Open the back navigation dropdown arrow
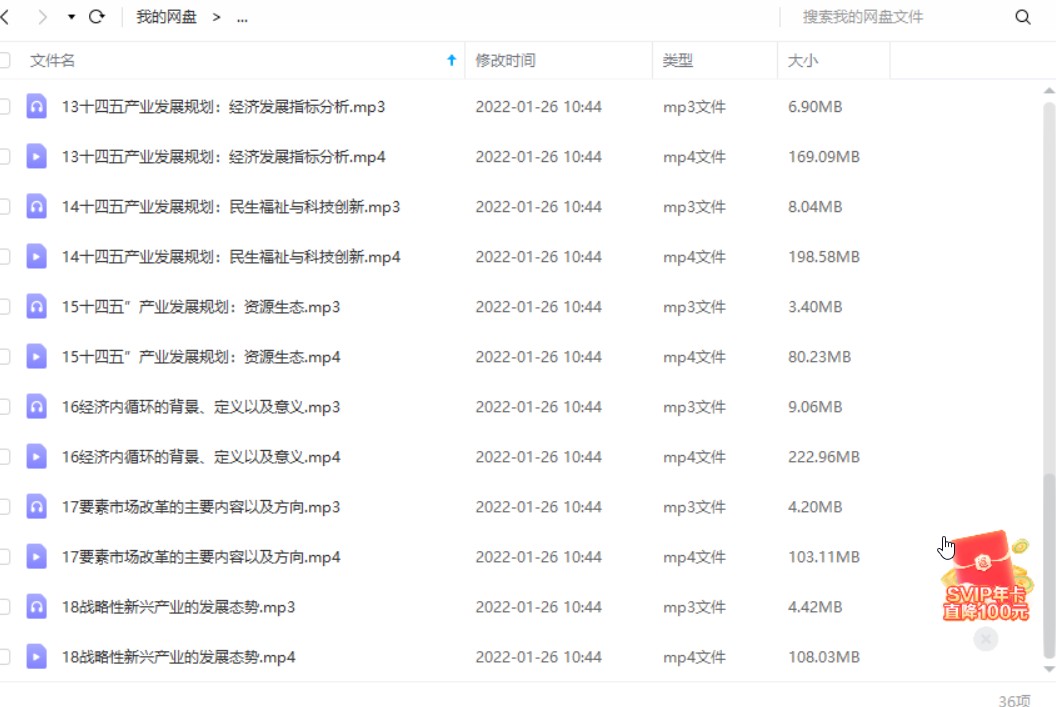Image resolution: width=1056 pixels, height=707 pixels. 70,16
